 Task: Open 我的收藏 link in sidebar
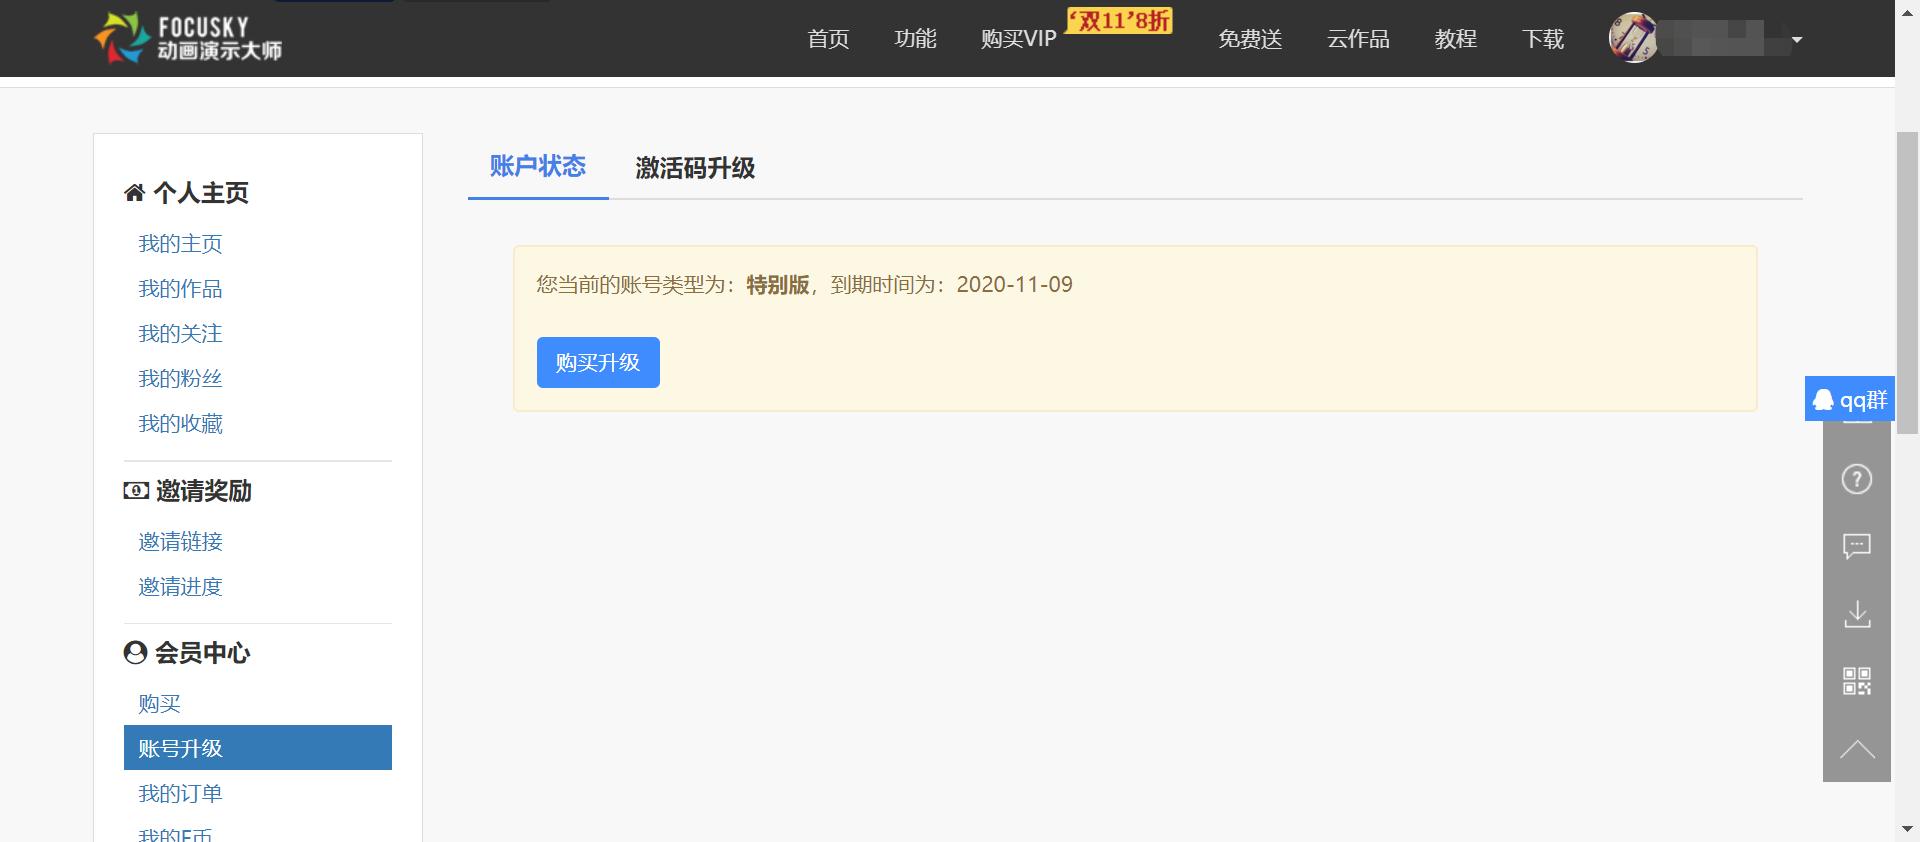[180, 424]
